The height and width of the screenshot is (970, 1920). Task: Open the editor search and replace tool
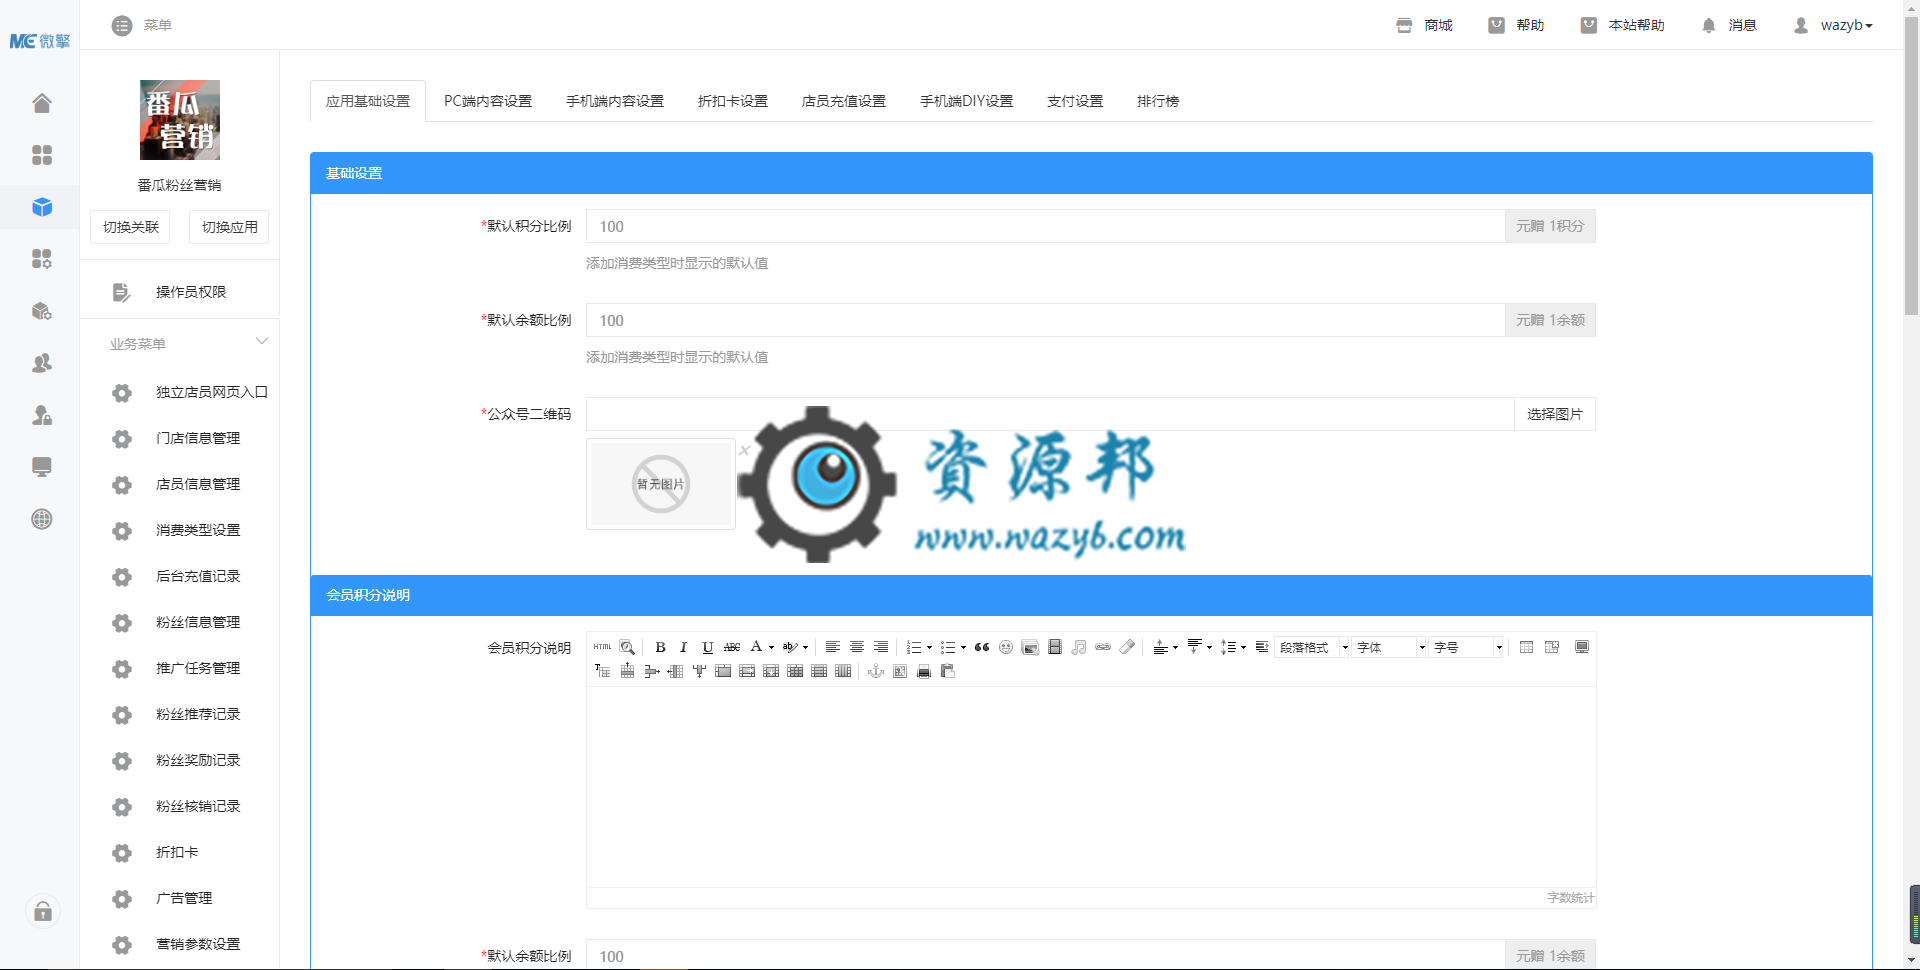(x=627, y=647)
